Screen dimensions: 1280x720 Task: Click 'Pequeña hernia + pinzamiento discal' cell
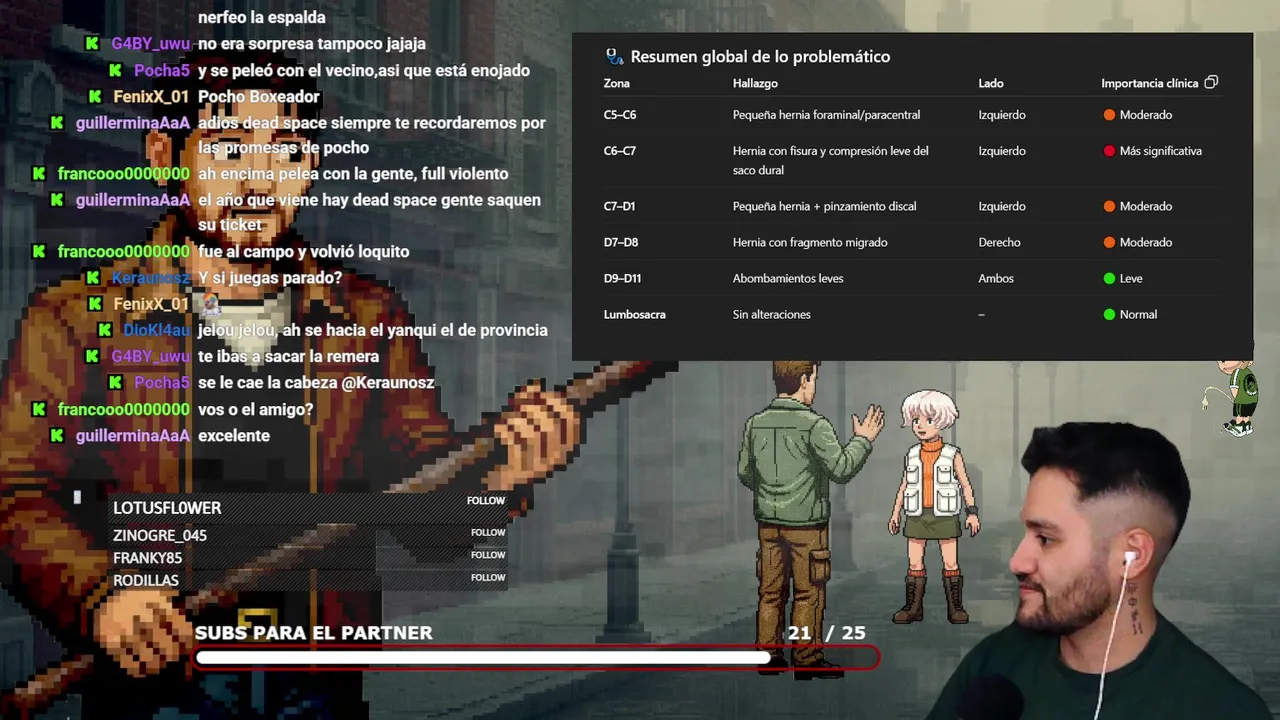(824, 206)
